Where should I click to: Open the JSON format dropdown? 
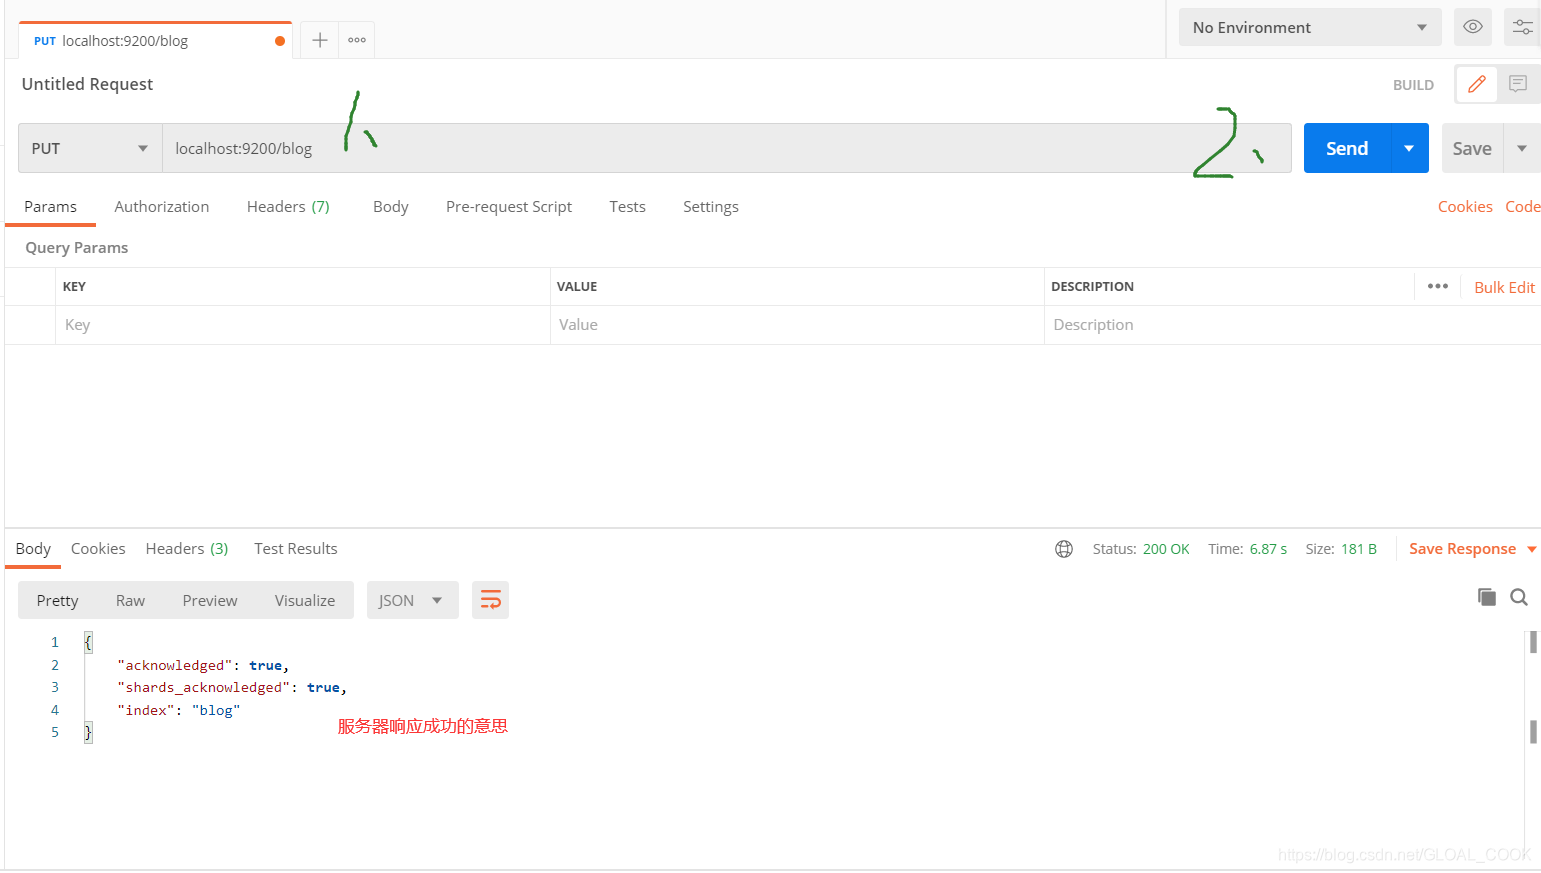click(x=412, y=600)
